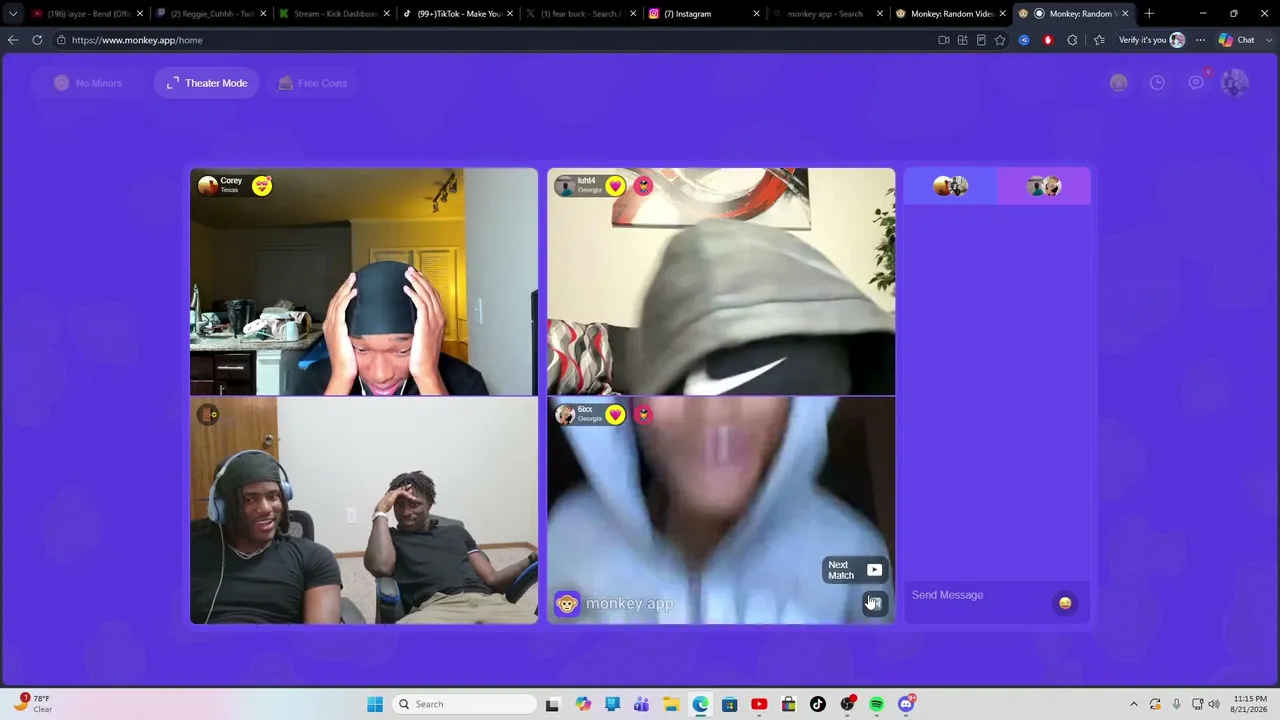The width and height of the screenshot is (1280, 720).
Task: Open TikTok from the taskbar
Action: pos(818,704)
